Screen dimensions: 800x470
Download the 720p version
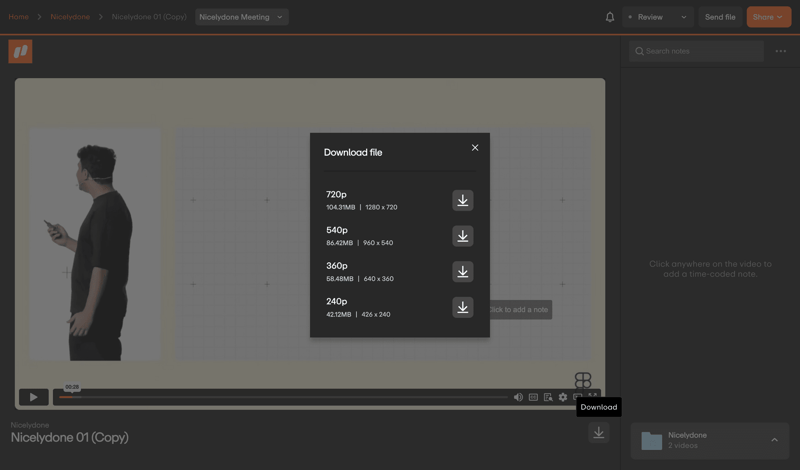(x=462, y=201)
